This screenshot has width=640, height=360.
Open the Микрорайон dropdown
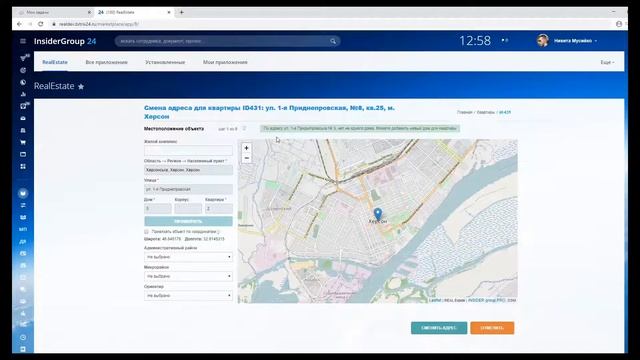pos(188,276)
